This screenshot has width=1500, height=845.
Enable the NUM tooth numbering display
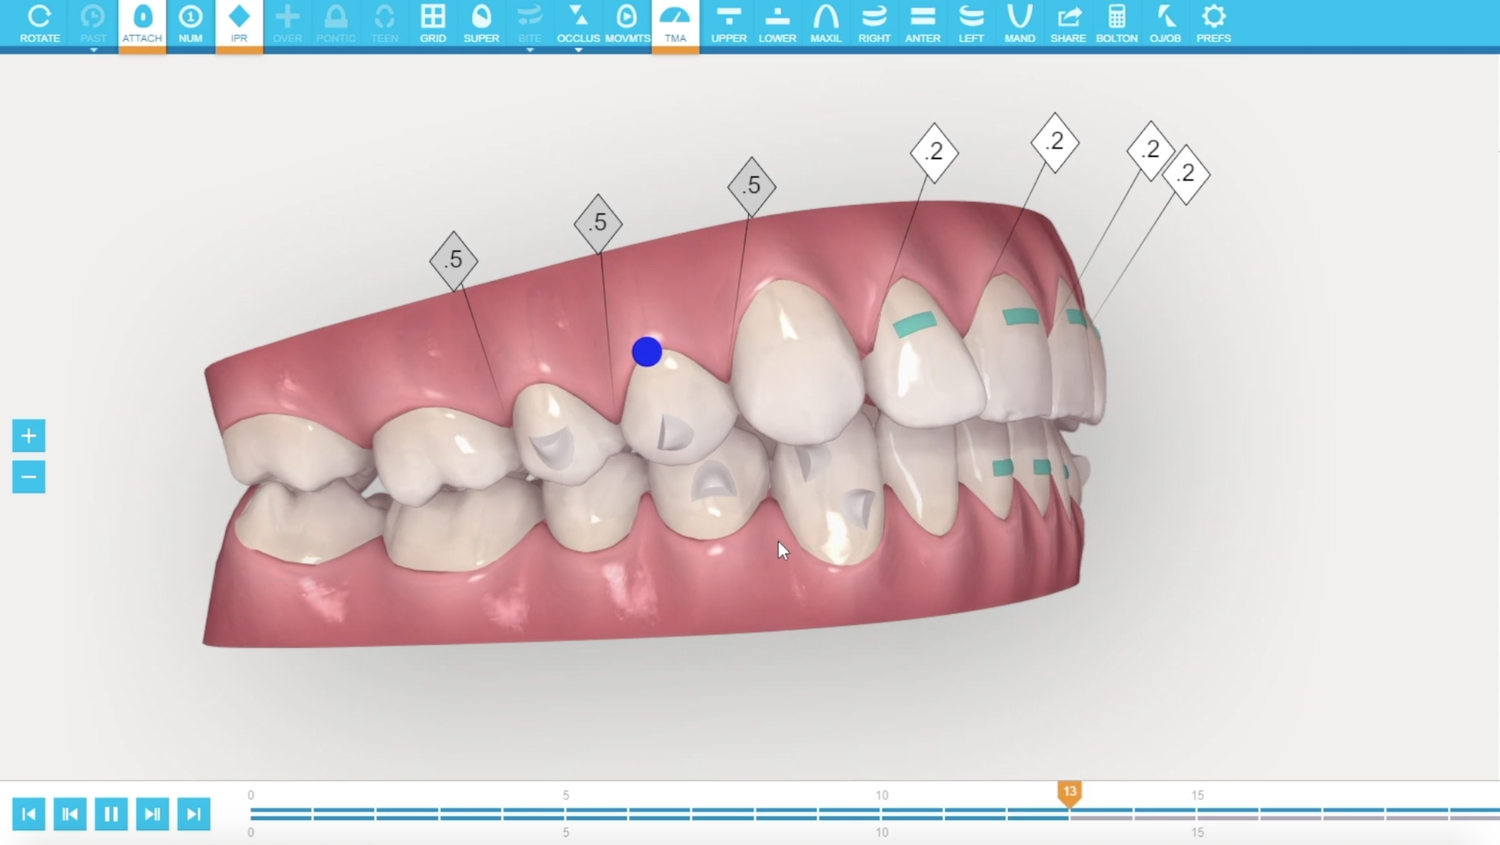point(191,22)
